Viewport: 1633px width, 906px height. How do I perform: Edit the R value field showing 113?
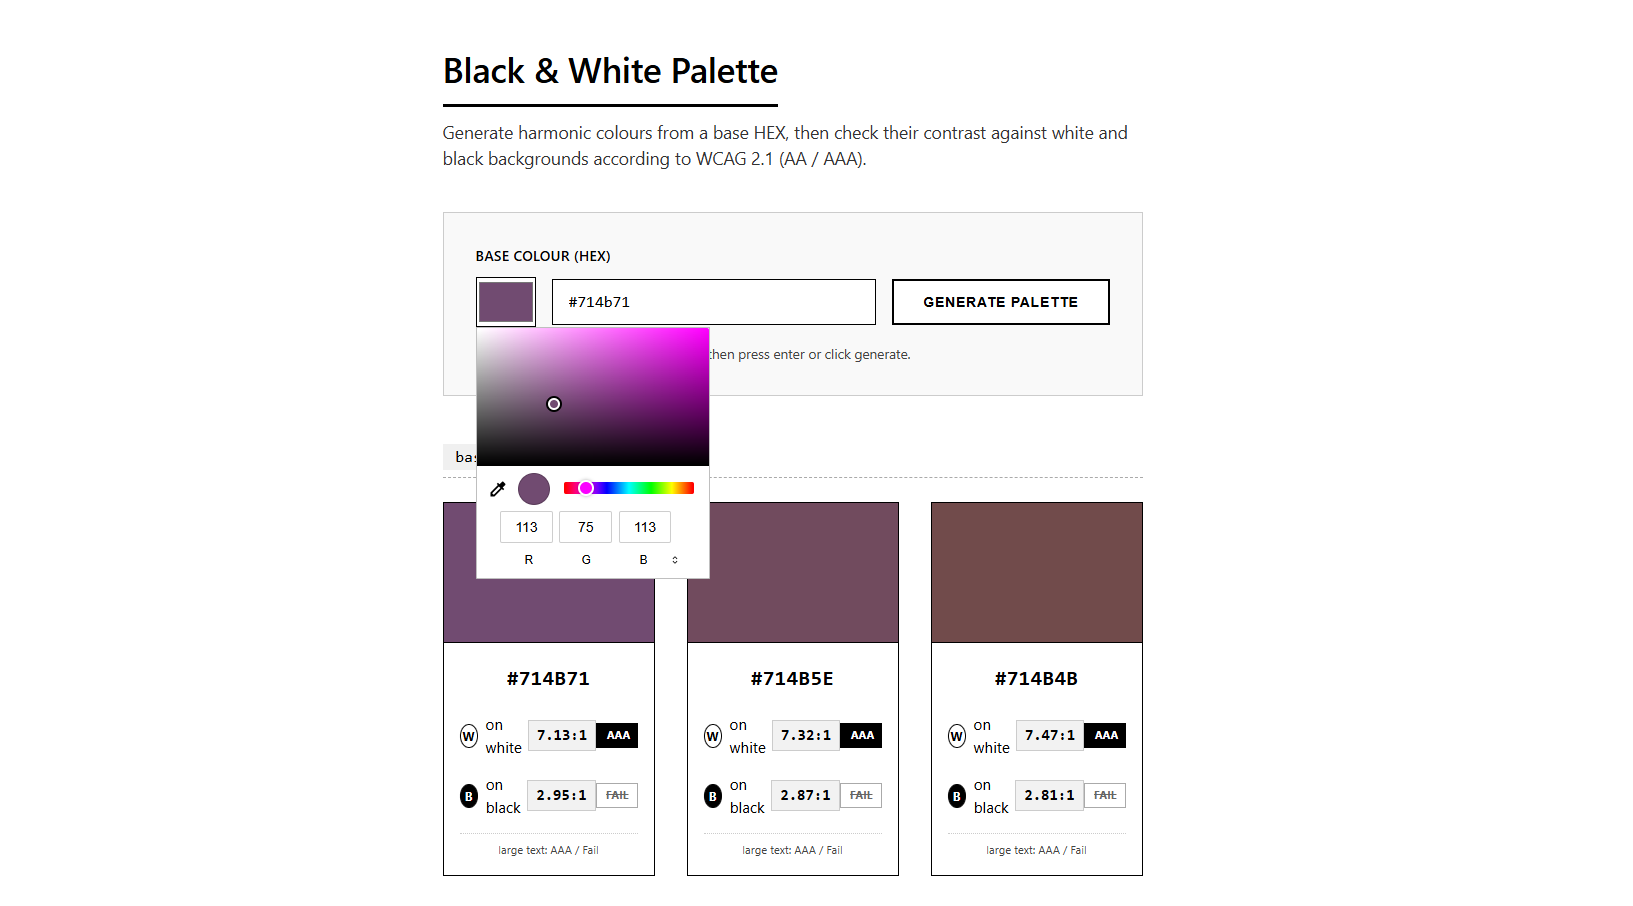(x=526, y=527)
